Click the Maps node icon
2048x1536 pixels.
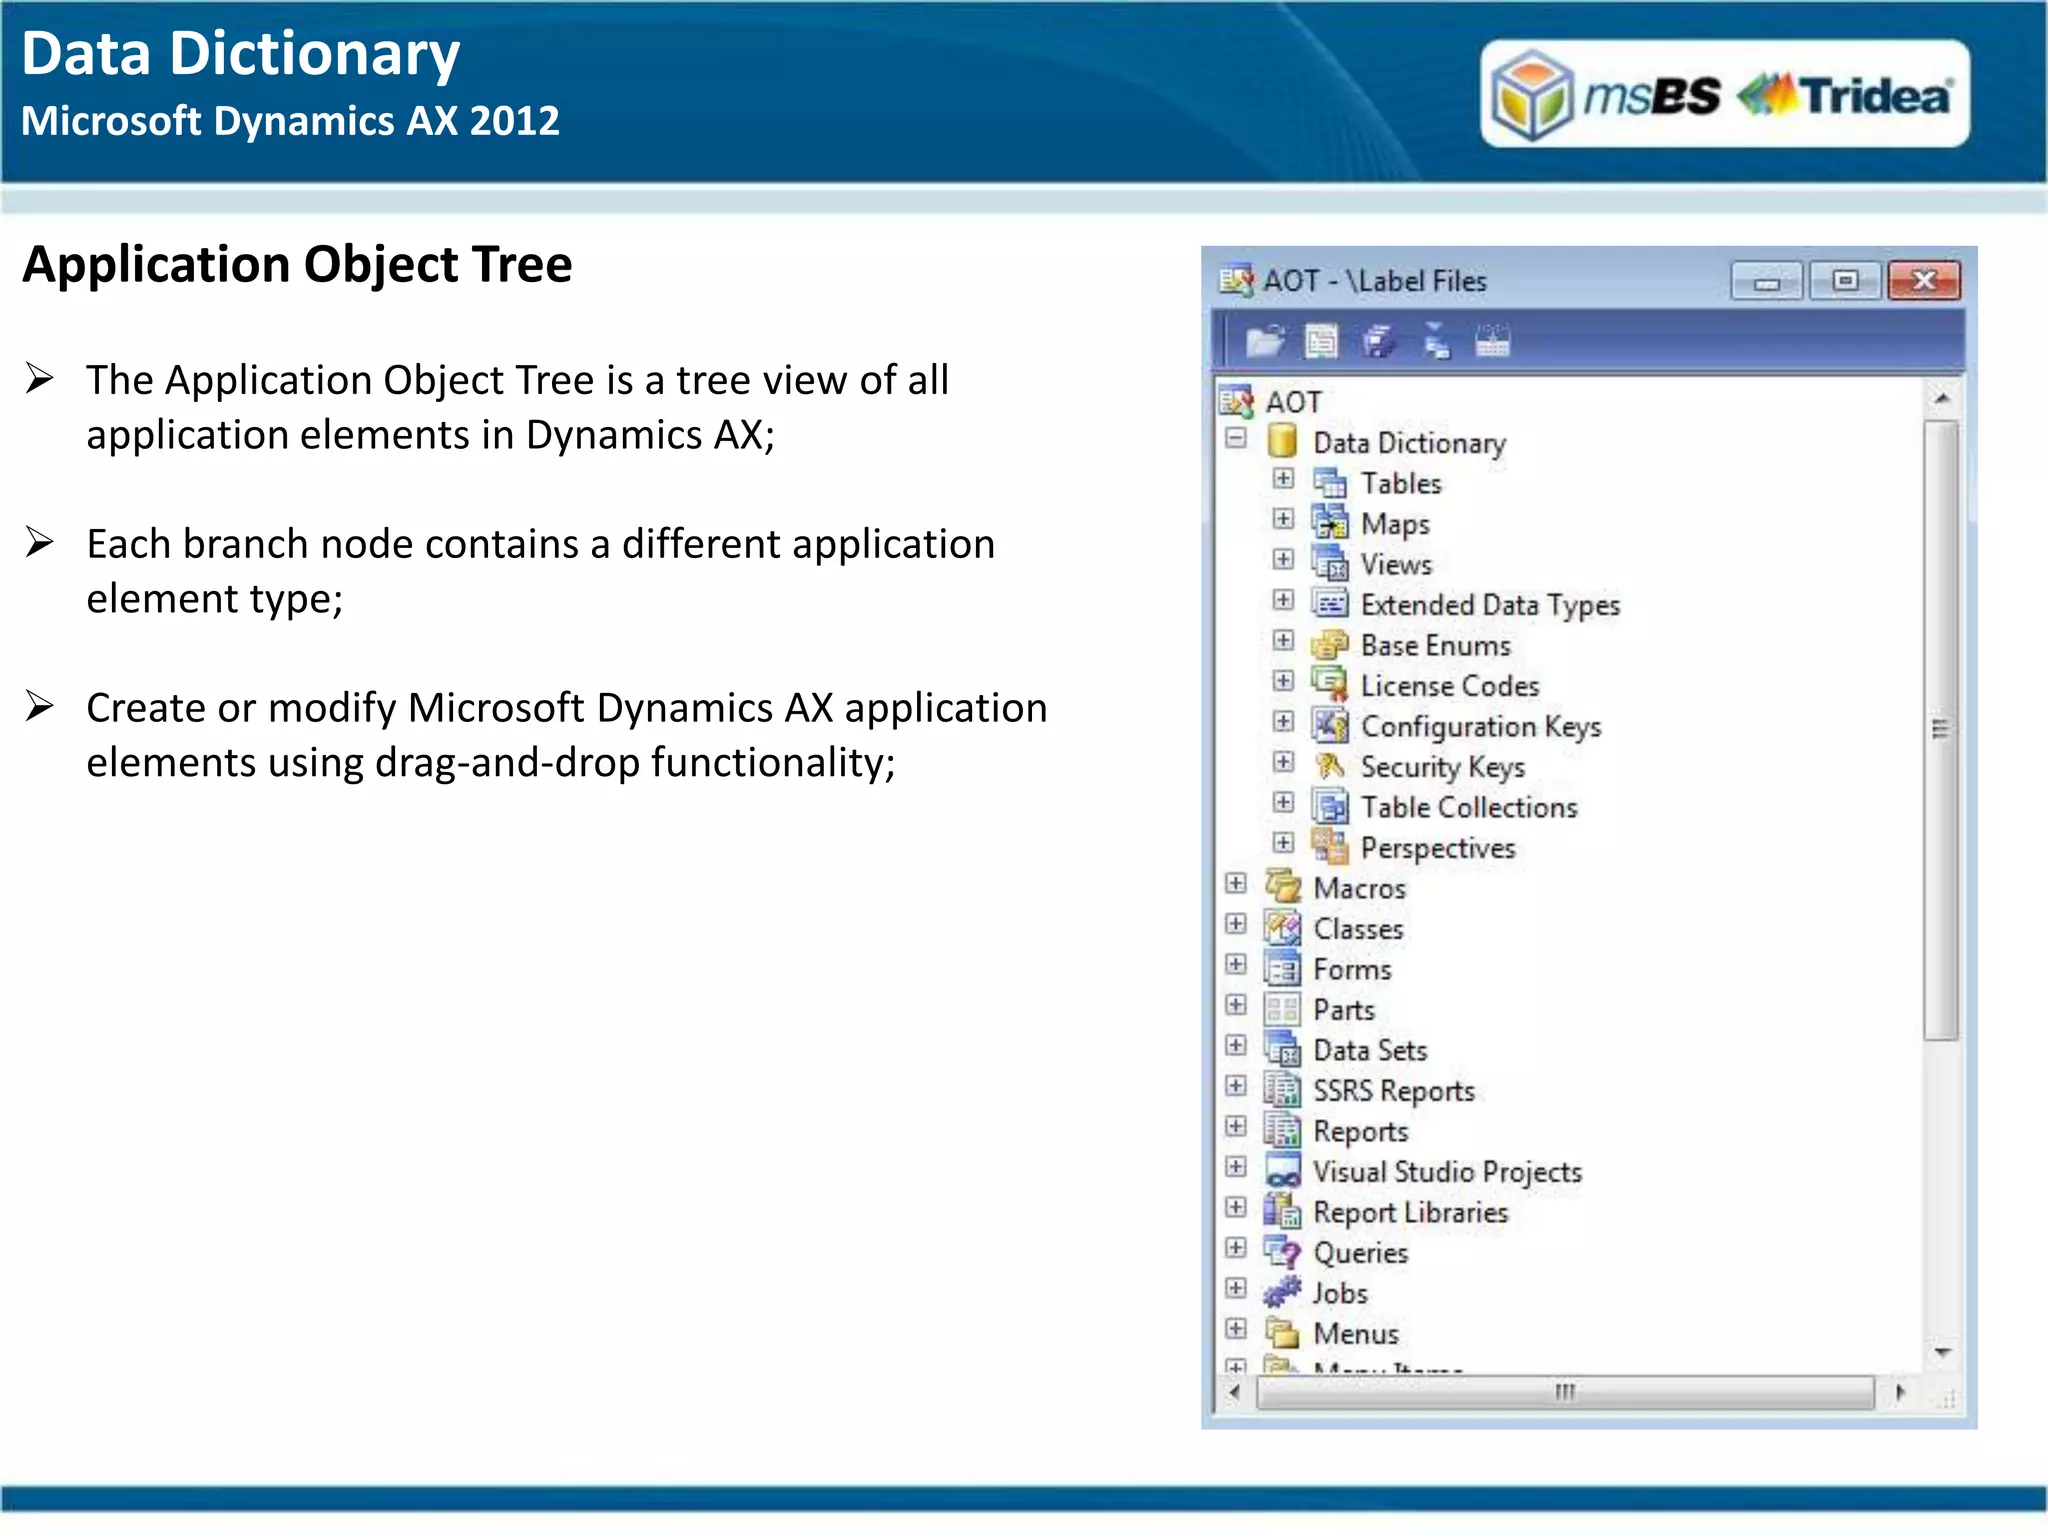tap(1330, 523)
